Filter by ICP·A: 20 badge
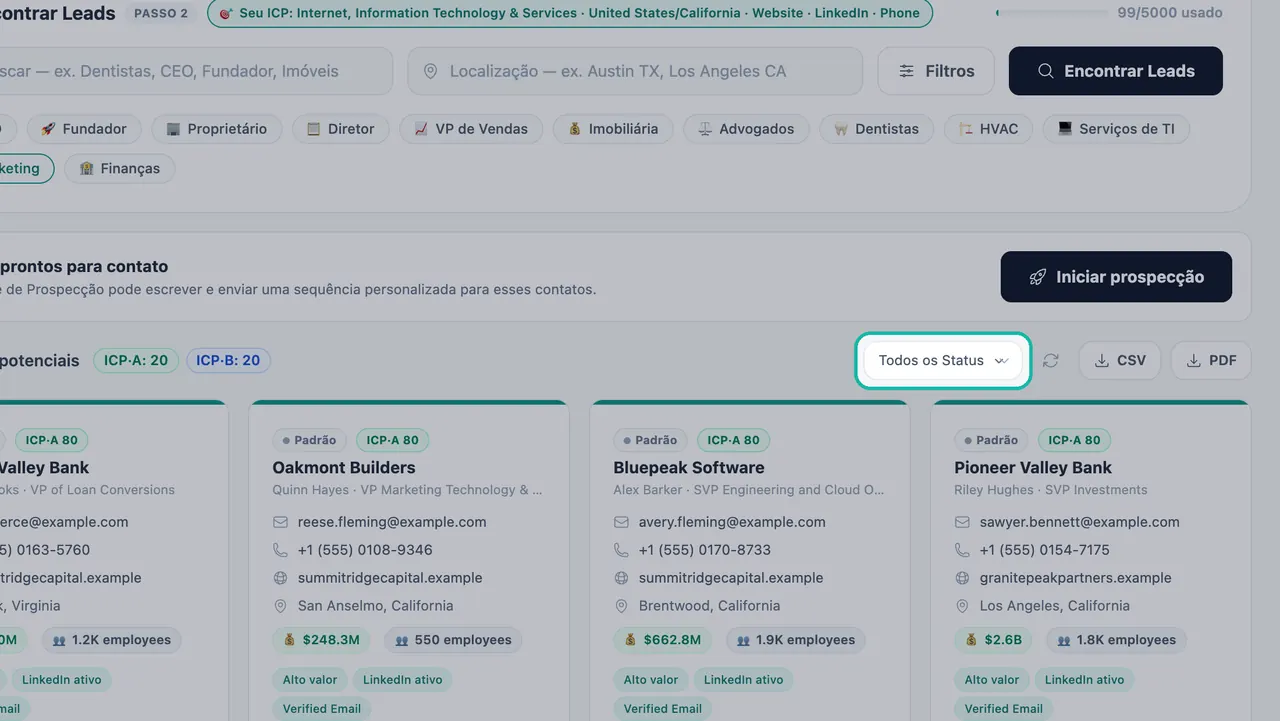Viewport: 1280px width, 721px height. (x=136, y=361)
